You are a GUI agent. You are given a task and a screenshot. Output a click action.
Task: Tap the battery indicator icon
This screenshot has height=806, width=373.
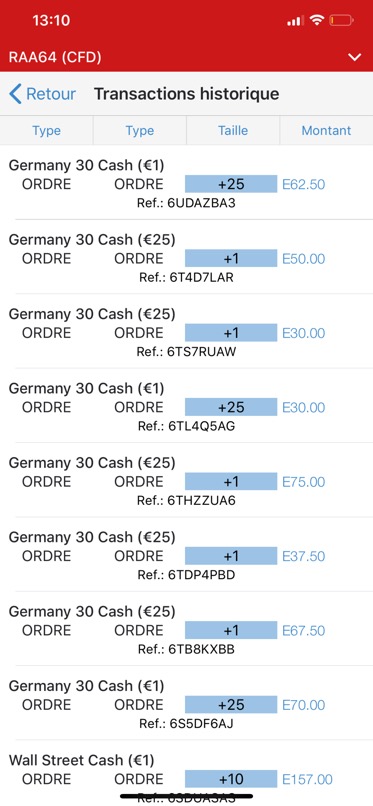click(341, 21)
